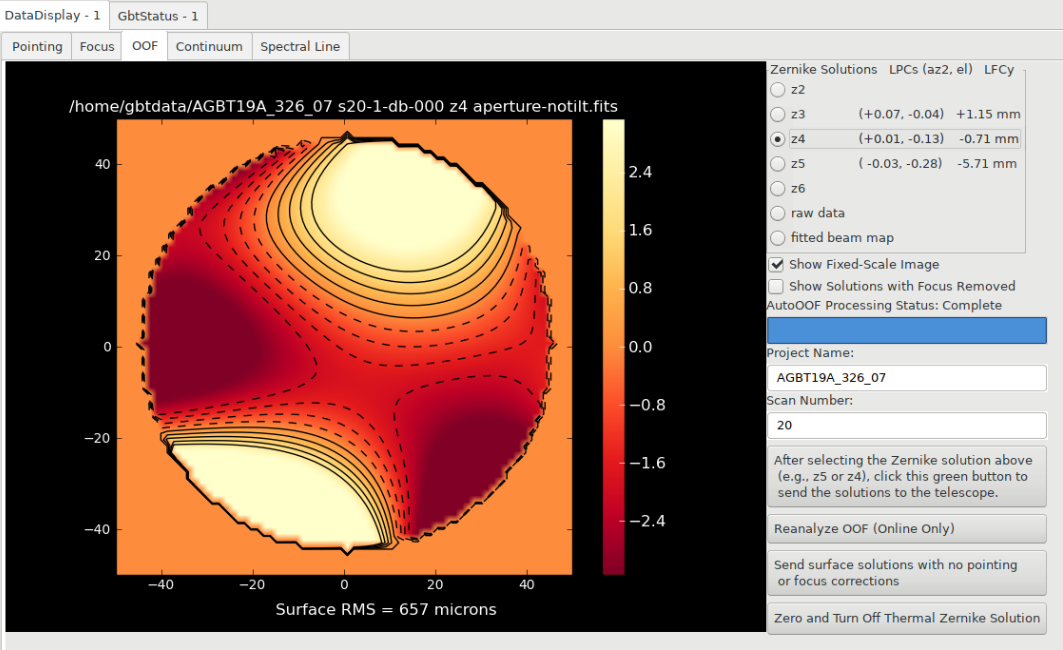
Task: Select the z6 Zernike solution radio button
Action: [x=778, y=188]
